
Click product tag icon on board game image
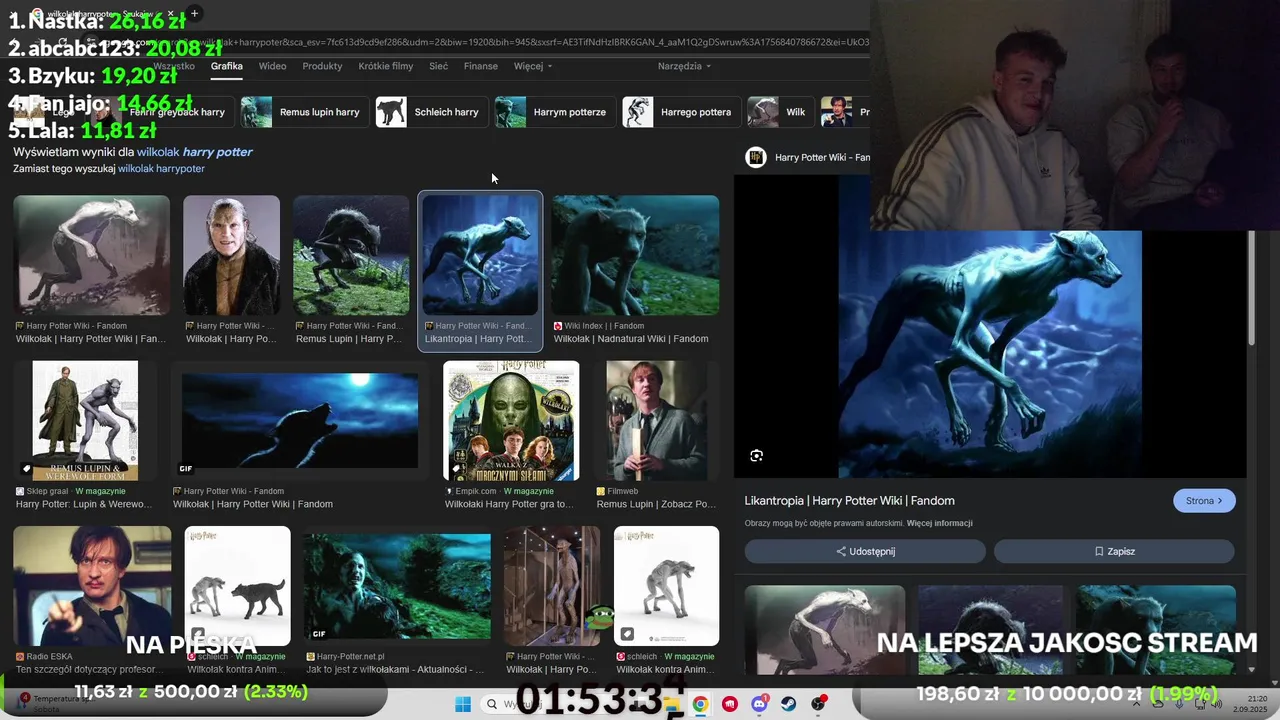pyautogui.click(x=456, y=468)
